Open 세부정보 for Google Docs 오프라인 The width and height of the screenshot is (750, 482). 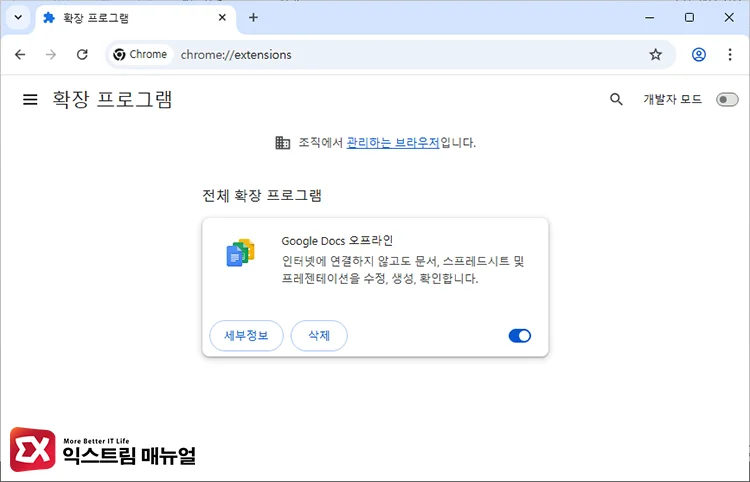[246, 336]
